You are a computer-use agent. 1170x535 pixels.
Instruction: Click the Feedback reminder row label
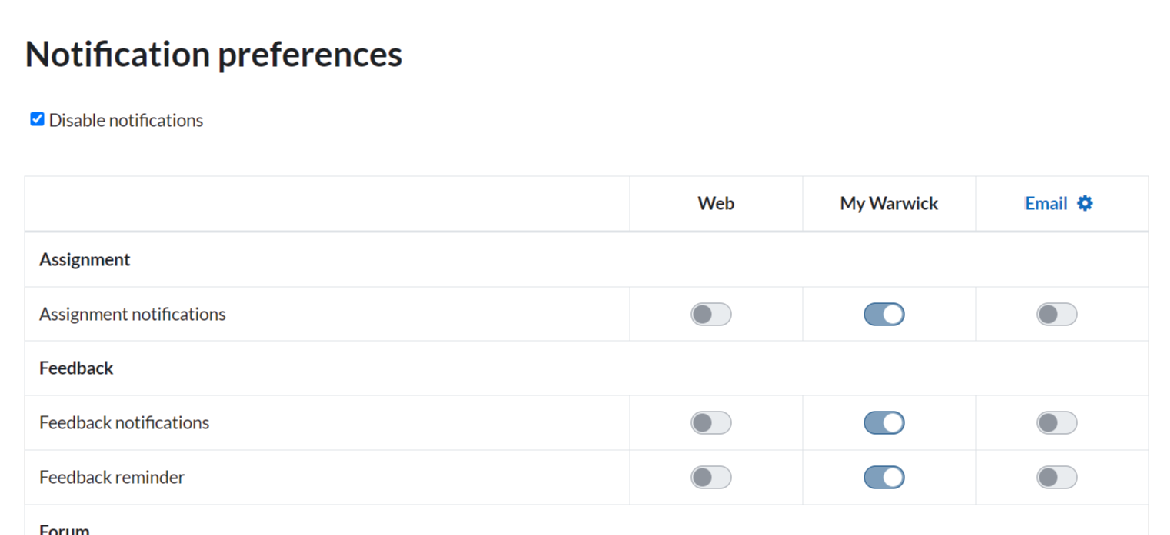pos(112,478)
